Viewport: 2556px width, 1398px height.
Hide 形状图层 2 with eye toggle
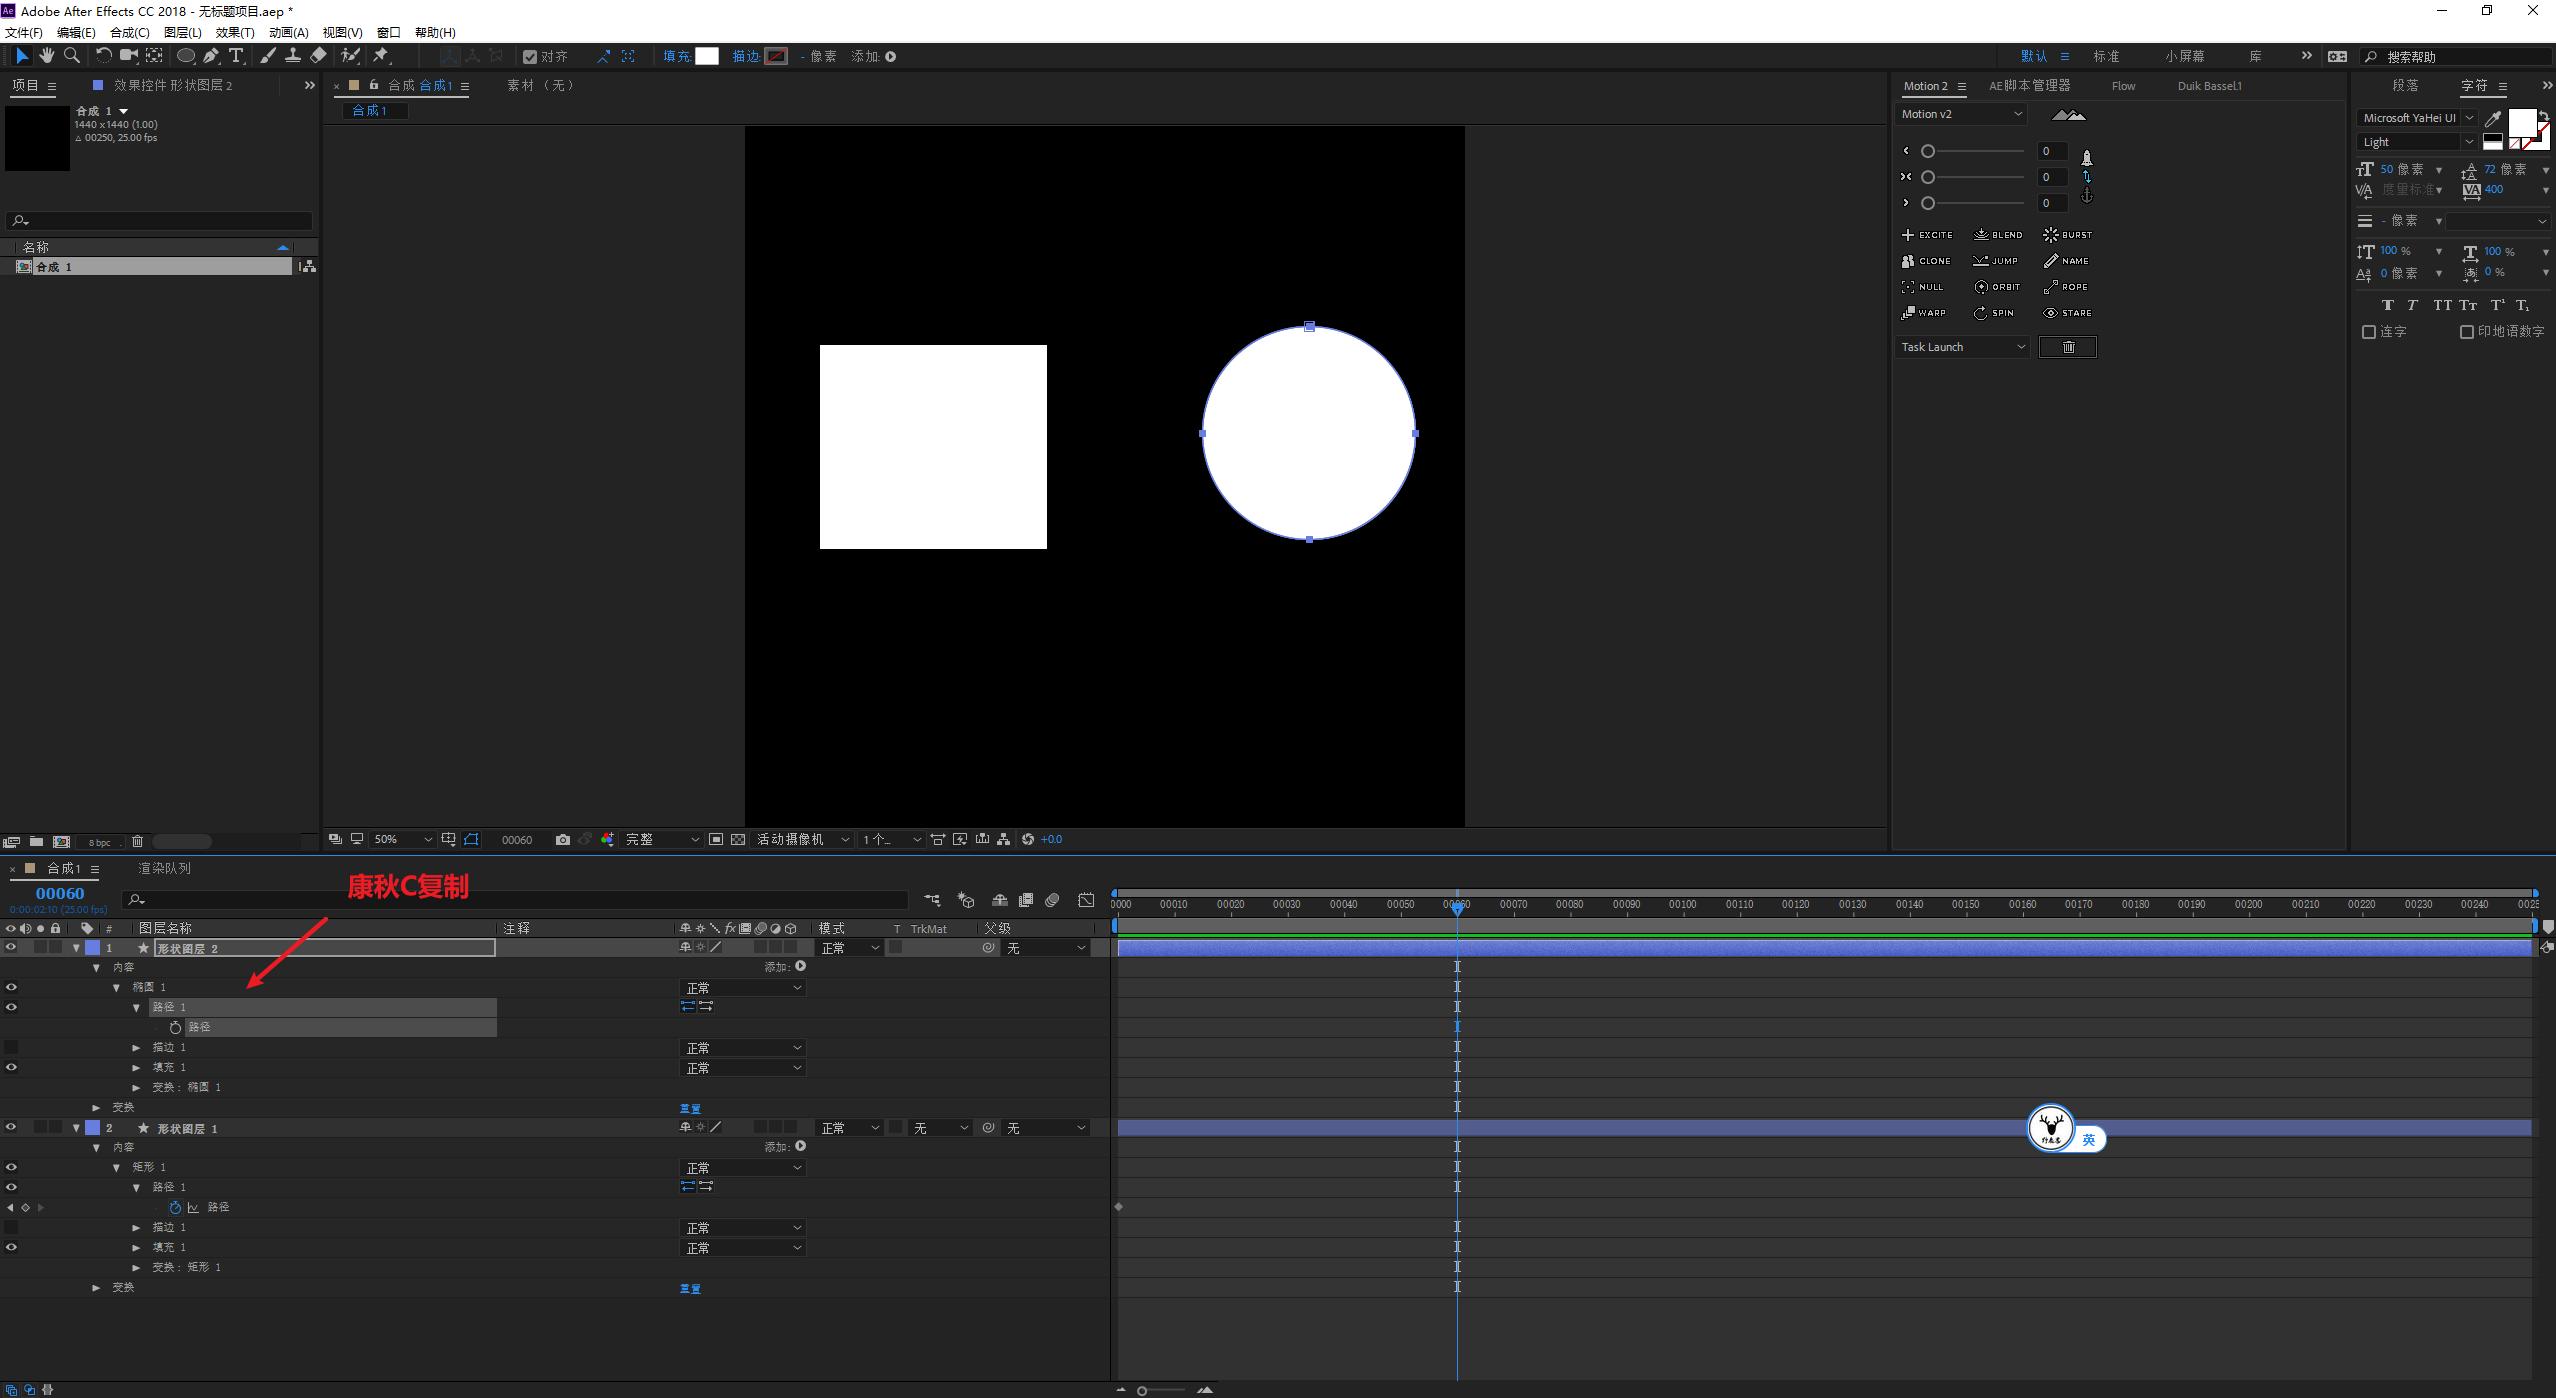(x=11, y=947)
